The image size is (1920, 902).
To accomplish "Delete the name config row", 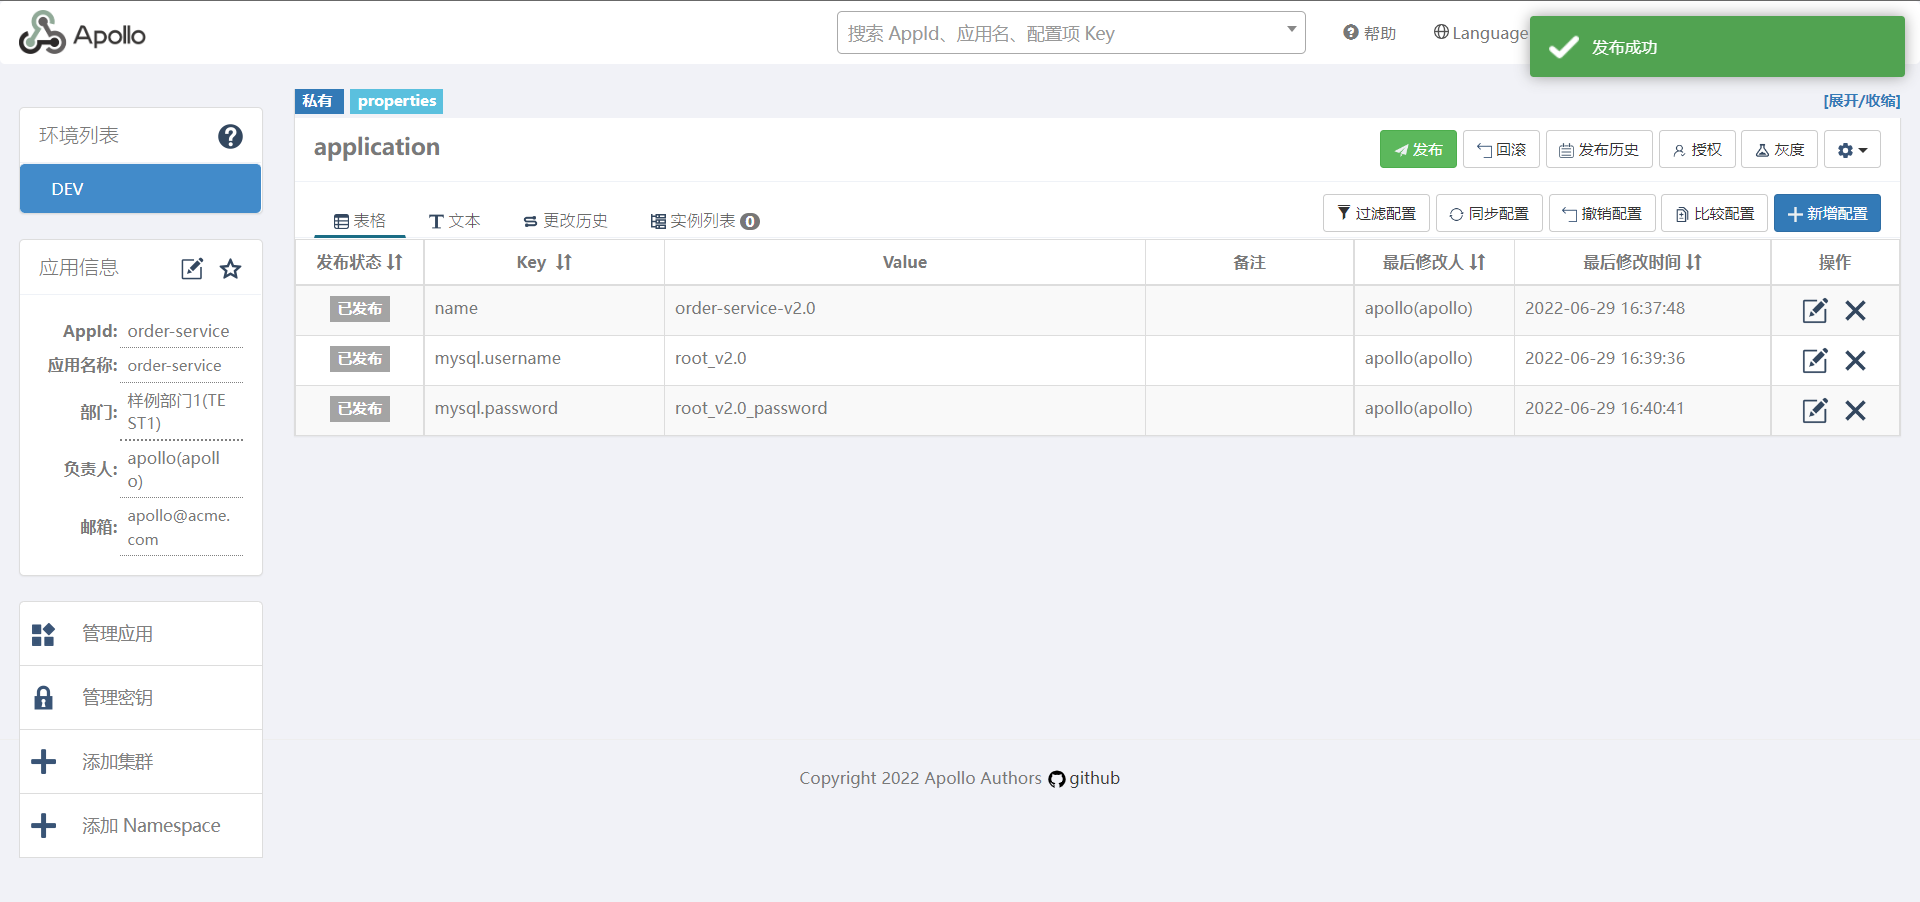I will tap(1855, 311).
